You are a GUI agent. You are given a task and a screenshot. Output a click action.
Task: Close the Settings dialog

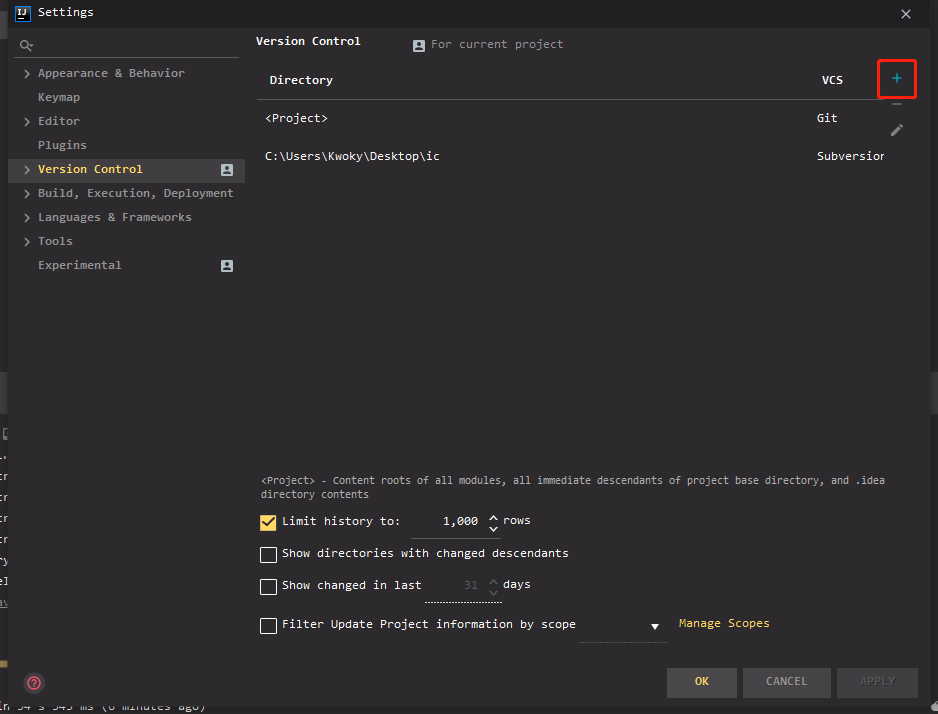(906, 14)
